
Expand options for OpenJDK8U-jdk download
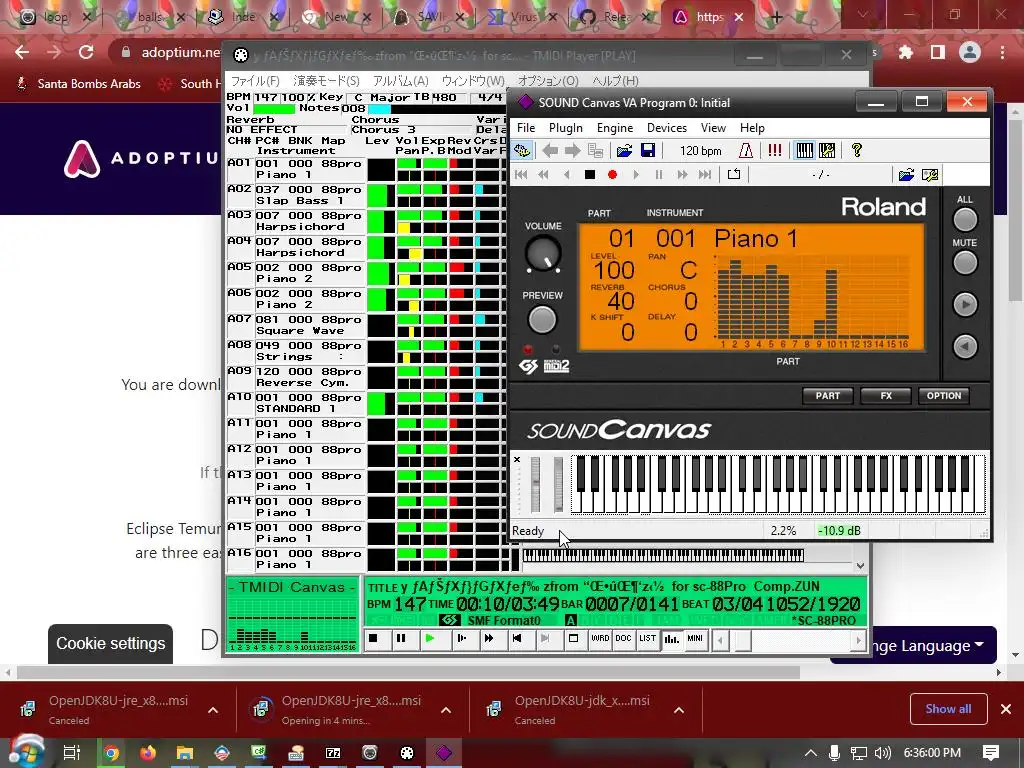click(679, 710)
